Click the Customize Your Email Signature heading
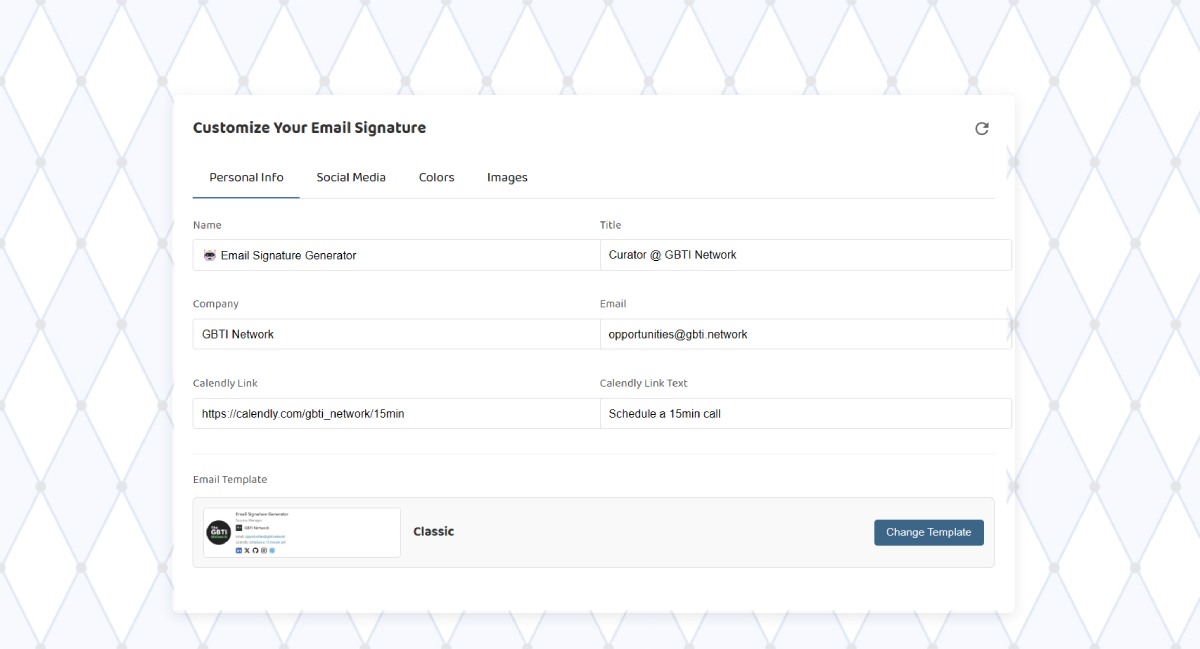Viewport: 1200px width, 649px height. [x=309, y=128]
